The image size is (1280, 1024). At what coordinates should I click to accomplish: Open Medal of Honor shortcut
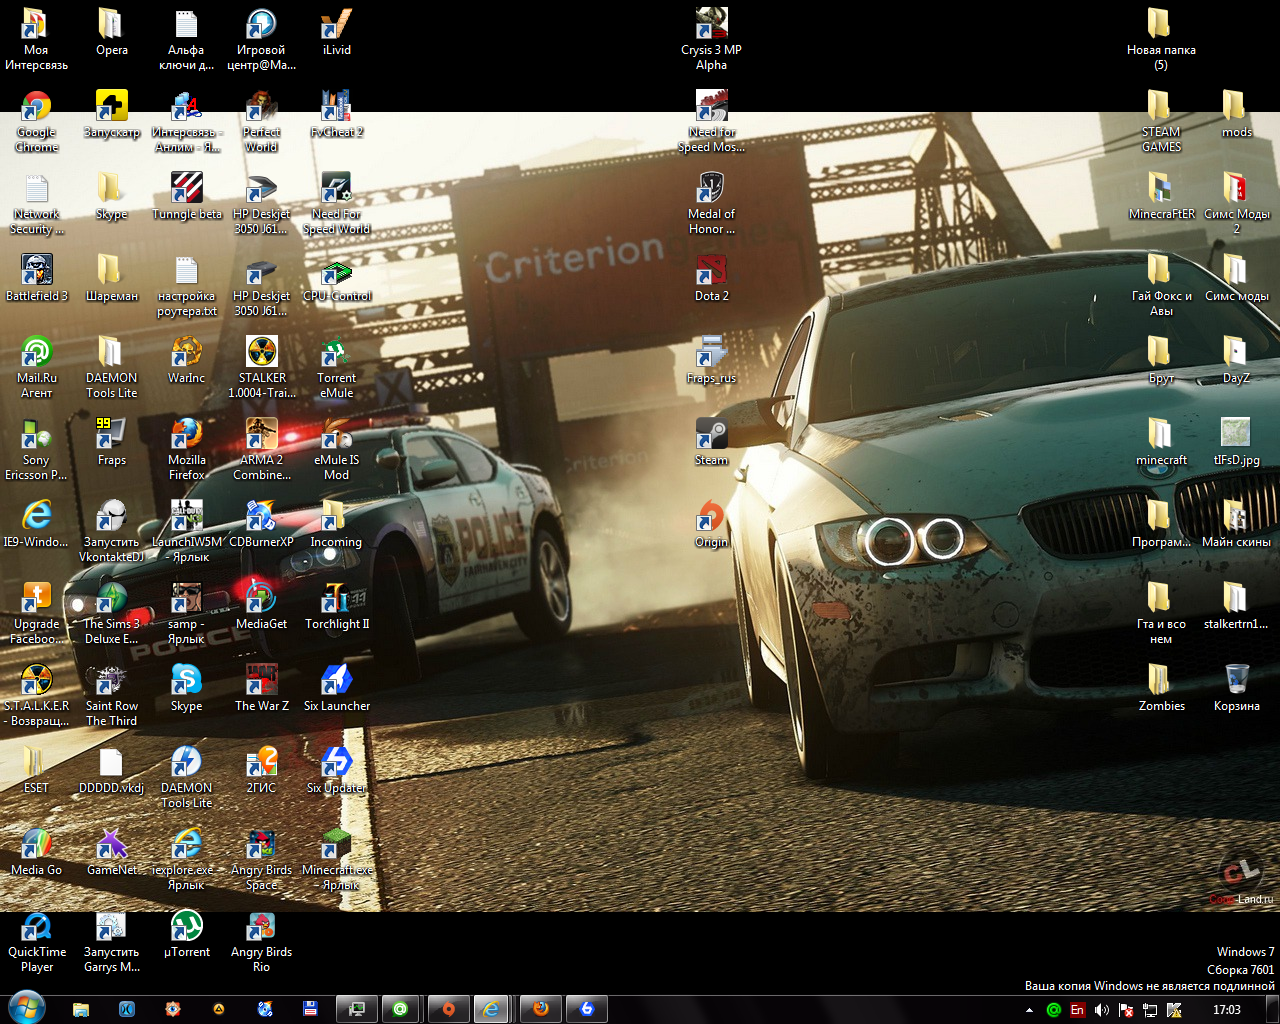pyautogui.click(x=712, y=188)
